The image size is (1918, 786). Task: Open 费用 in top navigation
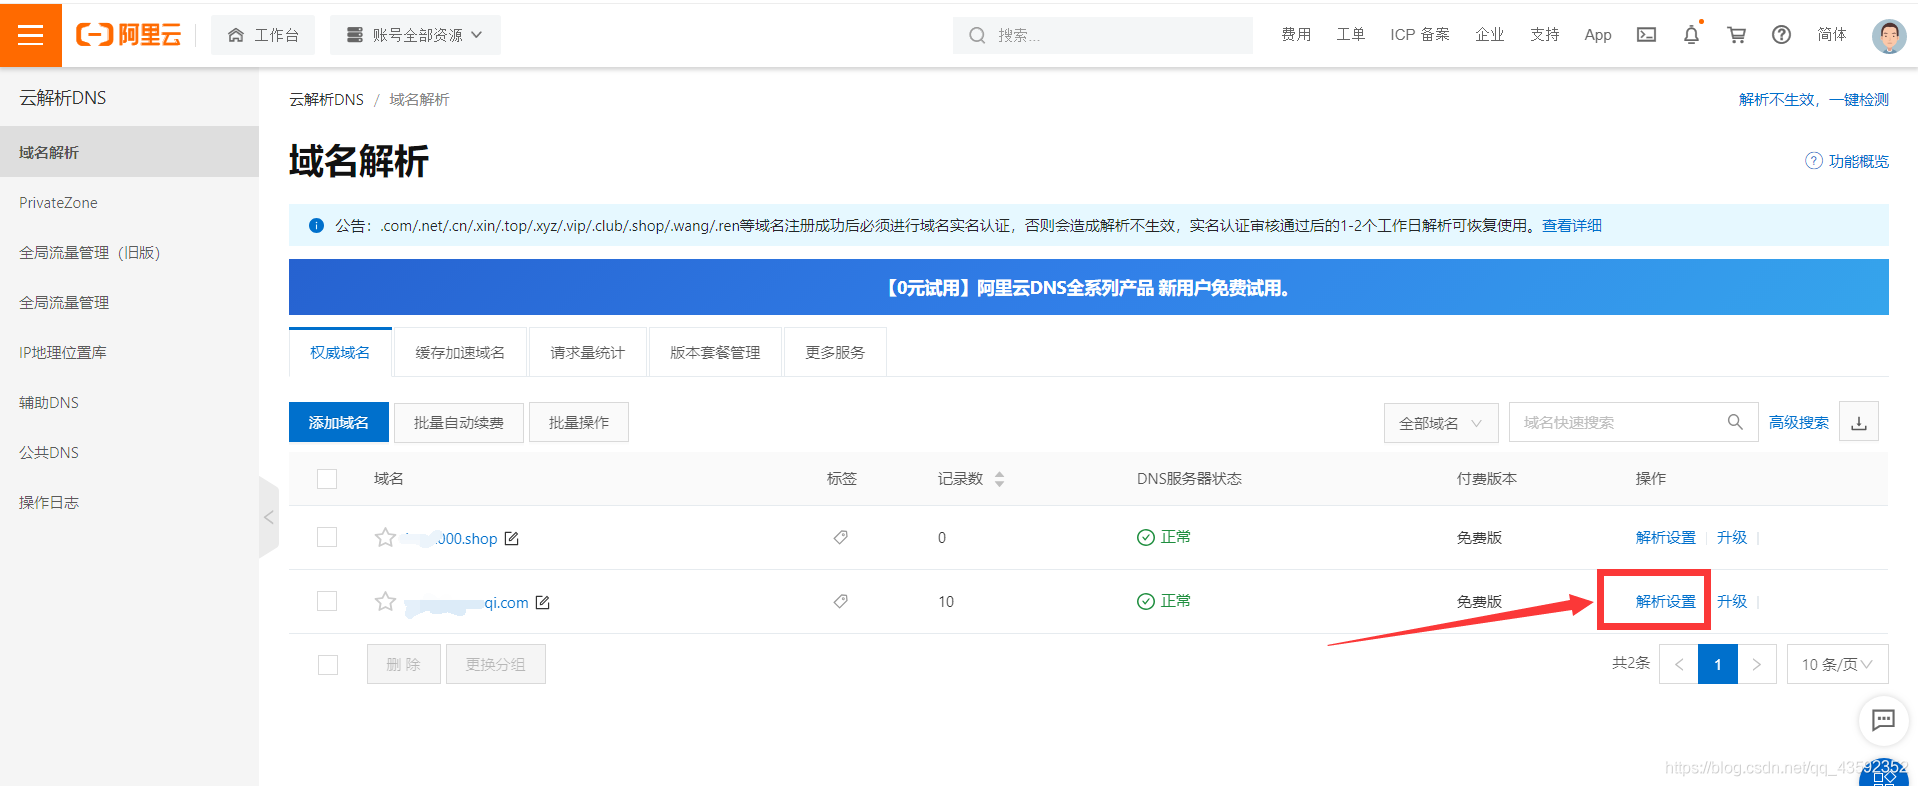tap(1296, 35)
